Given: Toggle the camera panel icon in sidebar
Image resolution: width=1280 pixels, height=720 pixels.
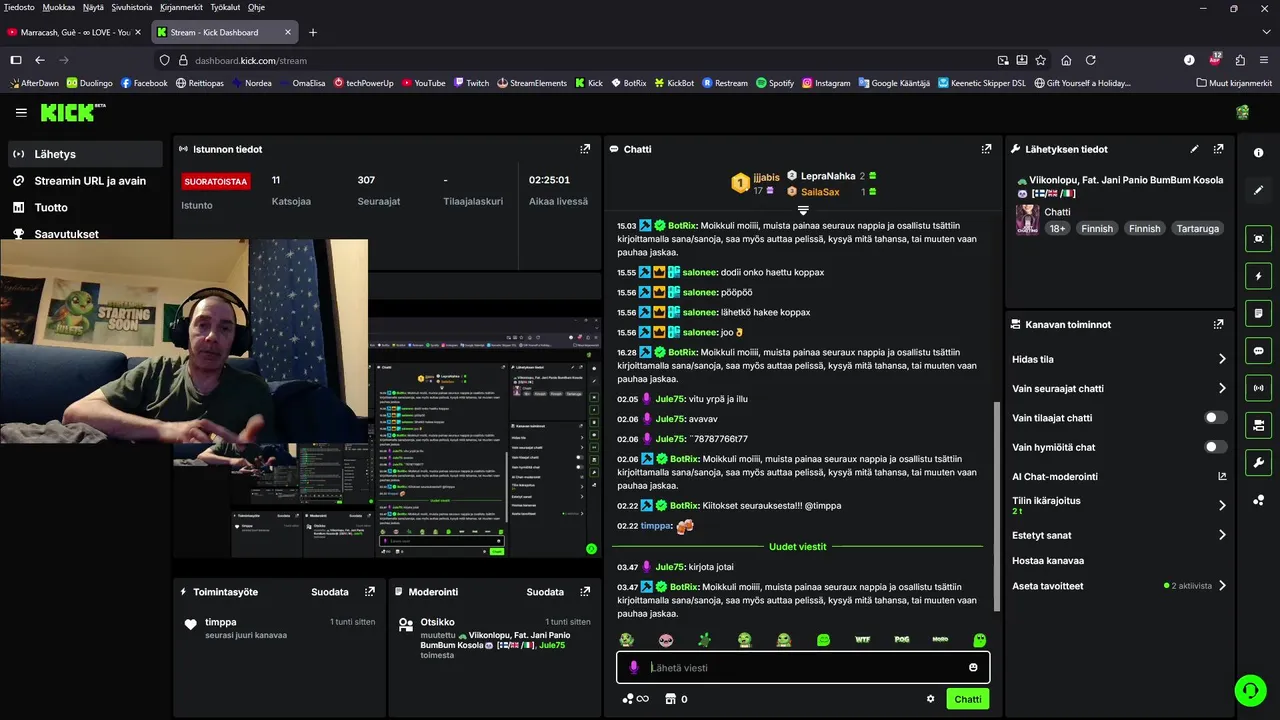Looking at the screenshot, I should pos(1258,426).
